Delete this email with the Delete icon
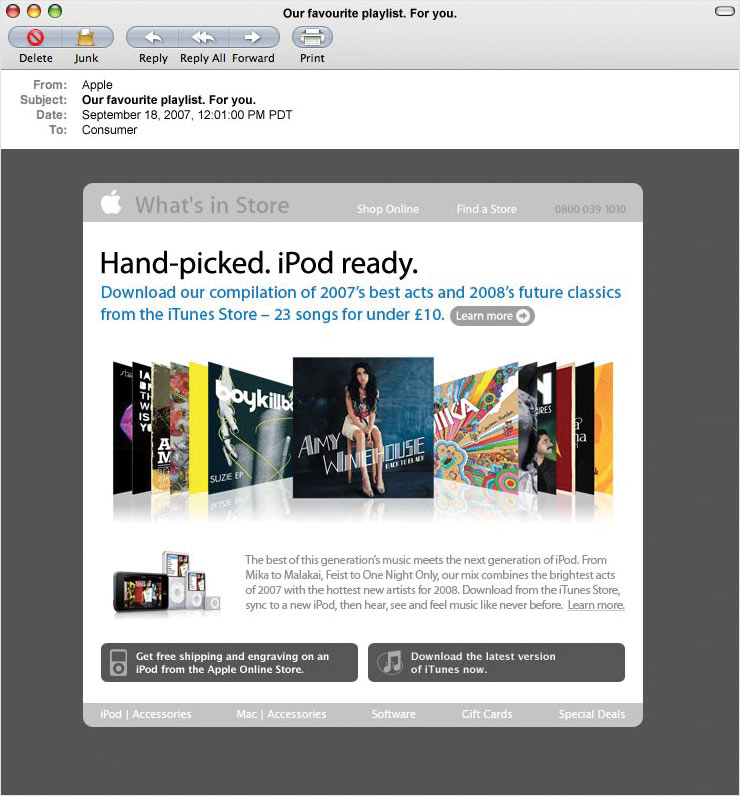This screenshot has width=740, height=796. pyautogui.click(x=35, y=38)
